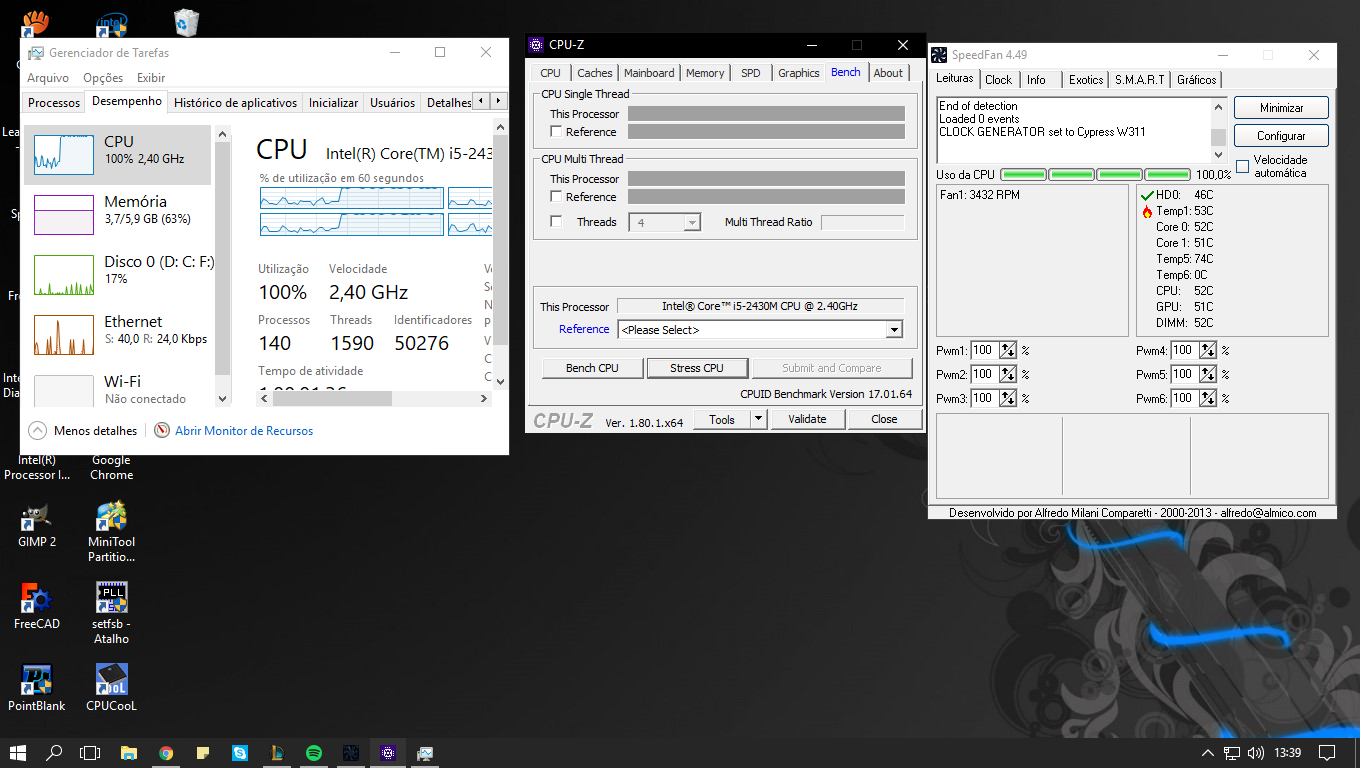Switch to SpeedFan fan icon in taskbar
The image size is (1360, 768).
click(x=351, y=753)
